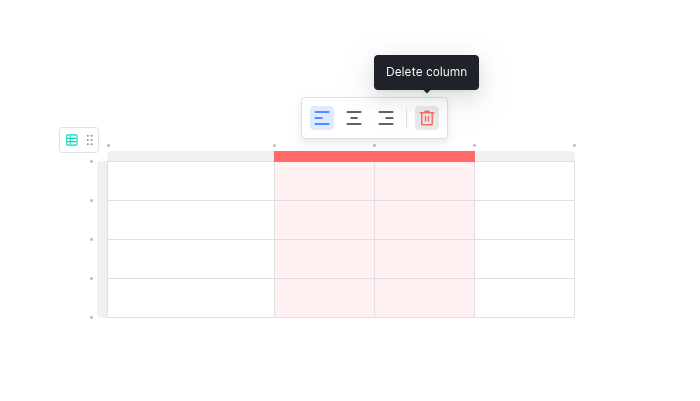Click the insert dot above the table's right edge
700x401 pixels.
click(x=574, y=146)
